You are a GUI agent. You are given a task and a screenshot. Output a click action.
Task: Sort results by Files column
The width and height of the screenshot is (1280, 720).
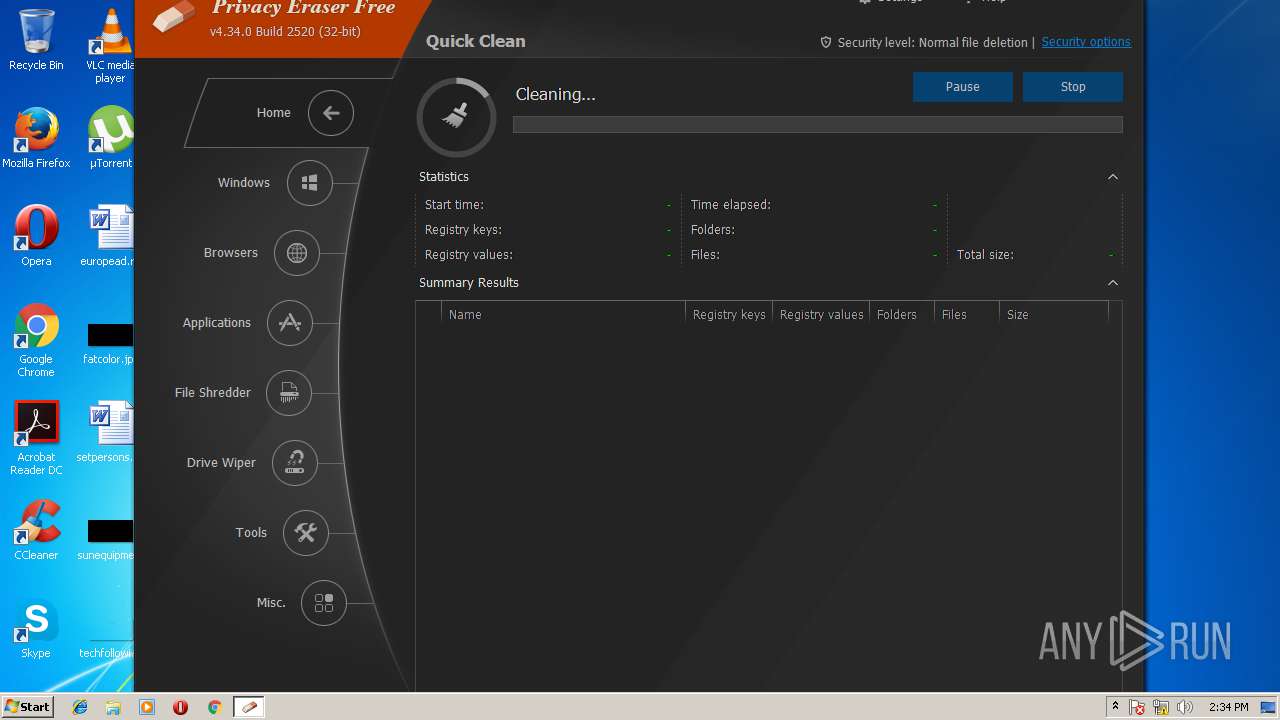click(966, 314)
